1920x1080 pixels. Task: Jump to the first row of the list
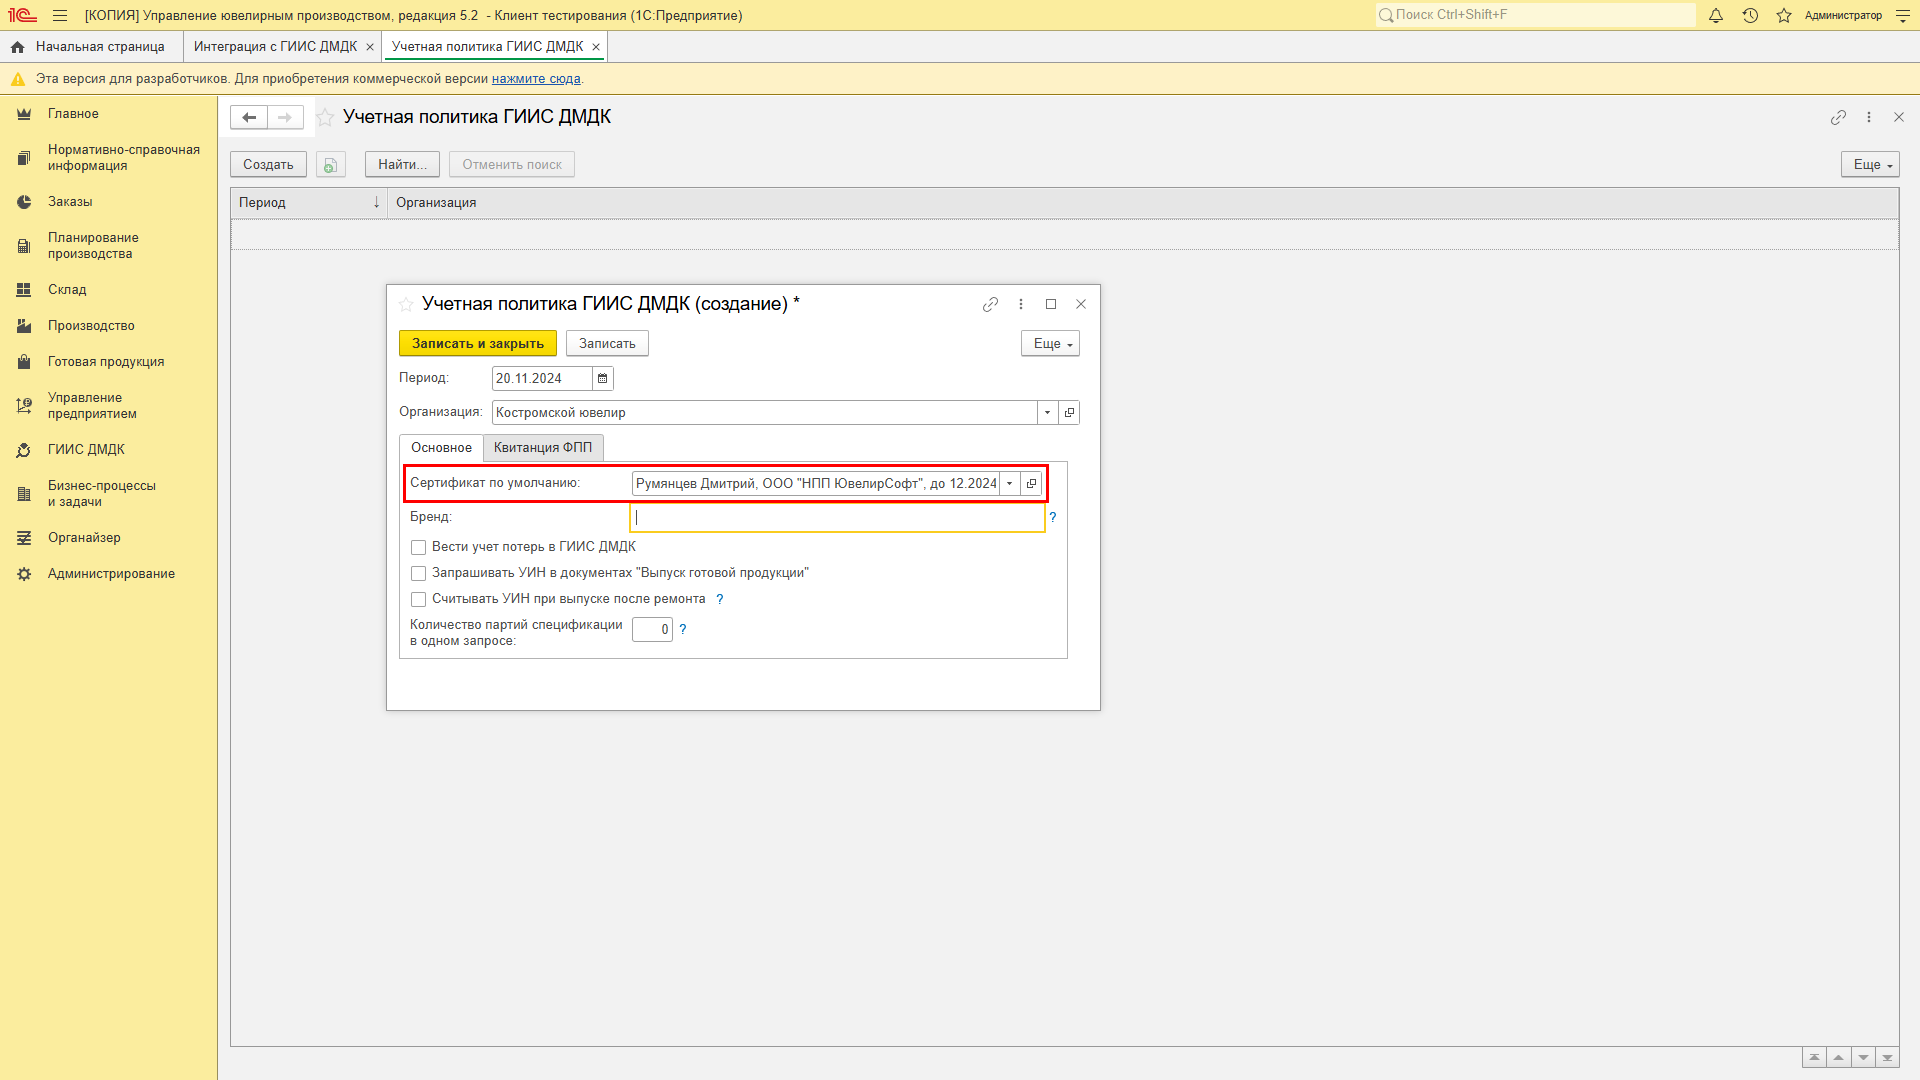tap(1814, 1058)
